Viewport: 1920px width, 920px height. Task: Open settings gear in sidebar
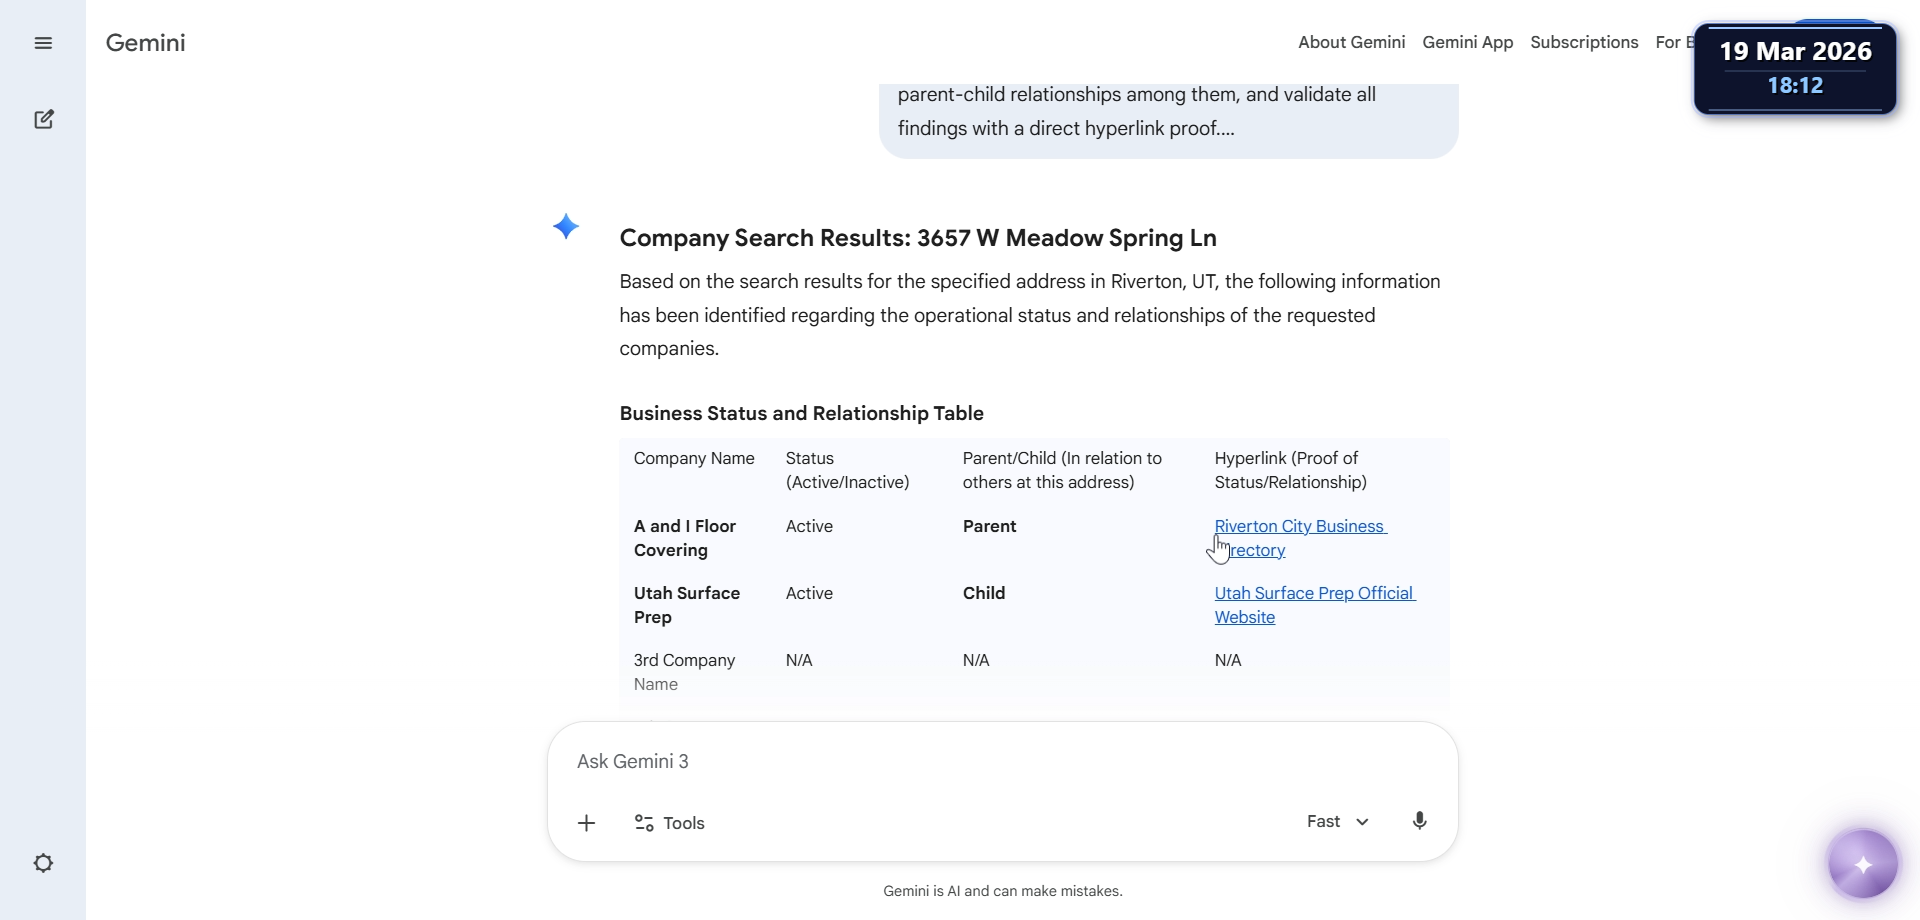[43, 863]
